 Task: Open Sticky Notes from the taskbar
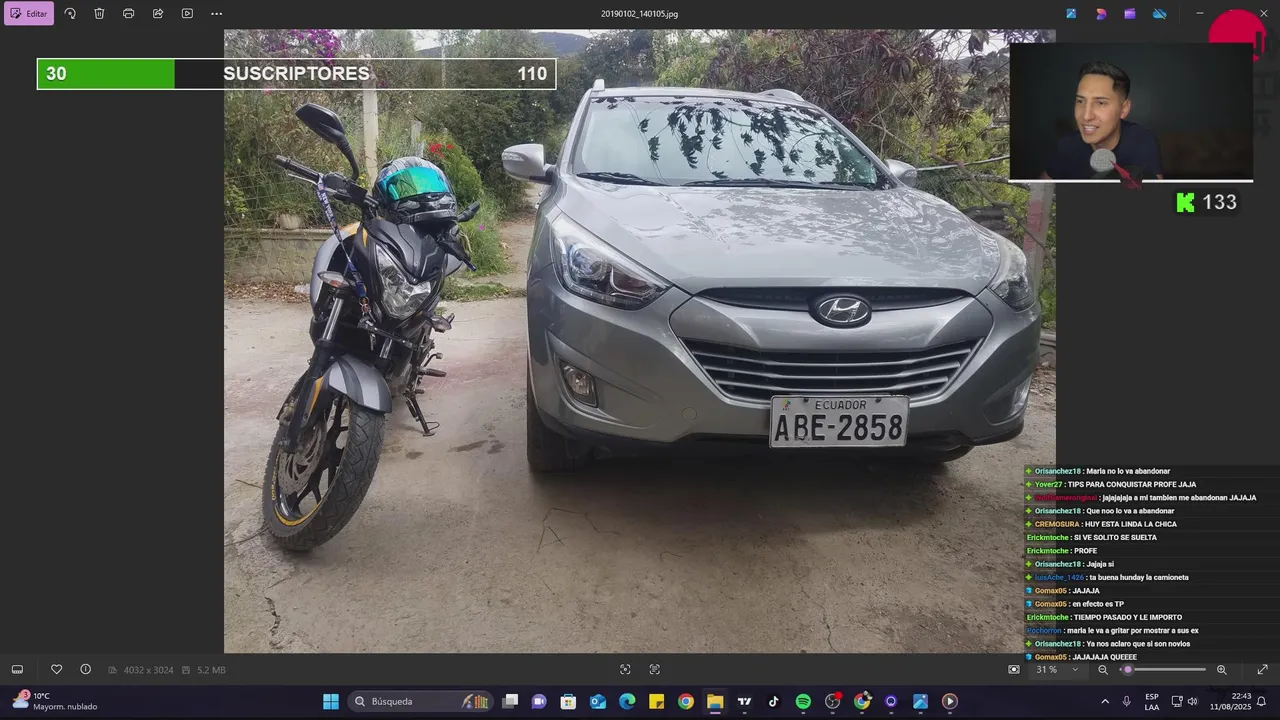click(x=656, y=702)
